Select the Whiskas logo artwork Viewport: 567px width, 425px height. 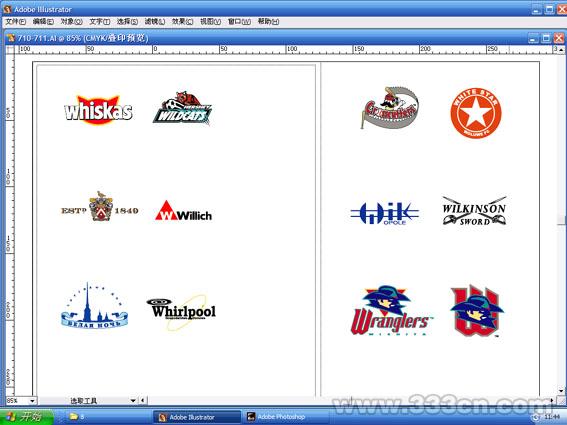98,110
